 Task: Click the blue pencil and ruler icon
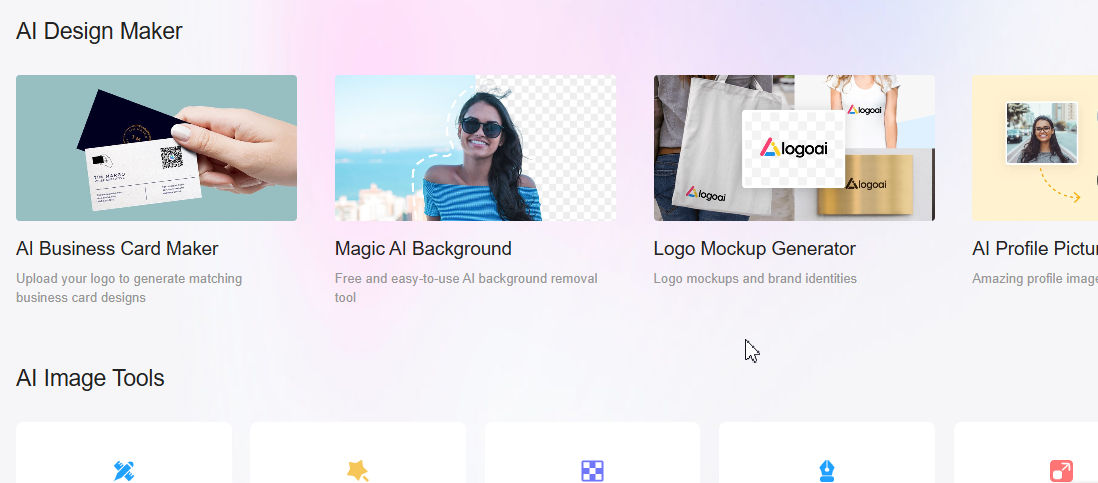124,470
